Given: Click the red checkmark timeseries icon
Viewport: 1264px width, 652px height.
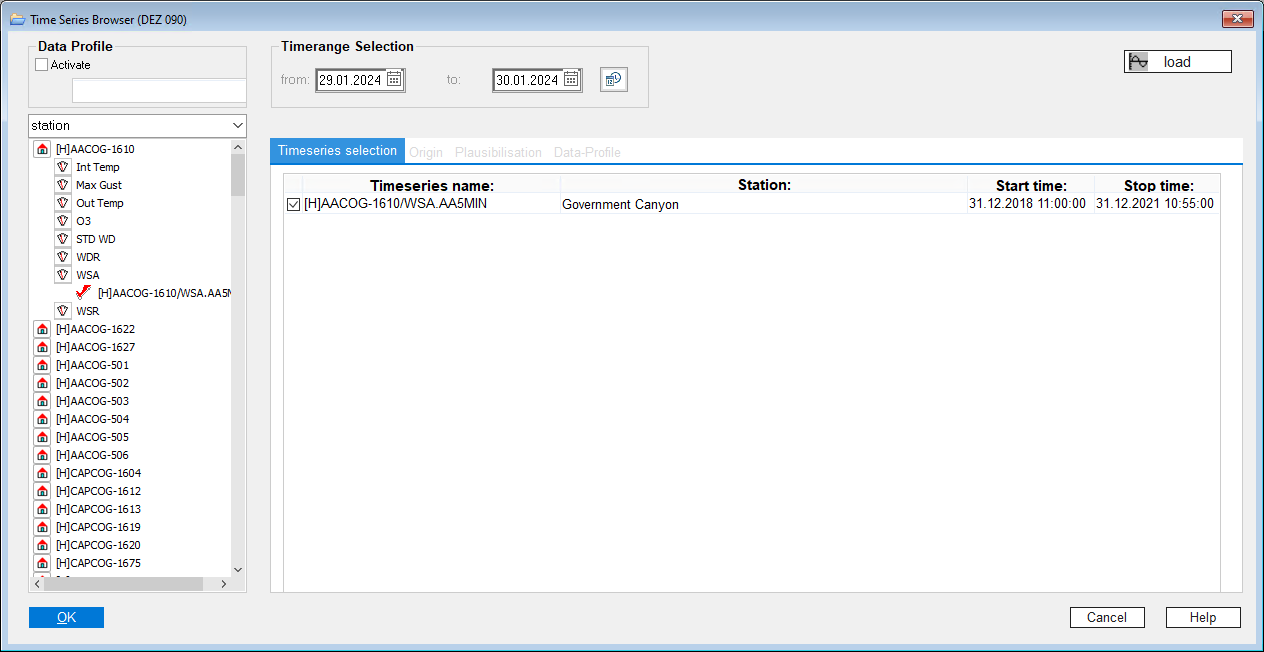Looking at the screenshot, I should pyautogui.click(x=83, y=293).
